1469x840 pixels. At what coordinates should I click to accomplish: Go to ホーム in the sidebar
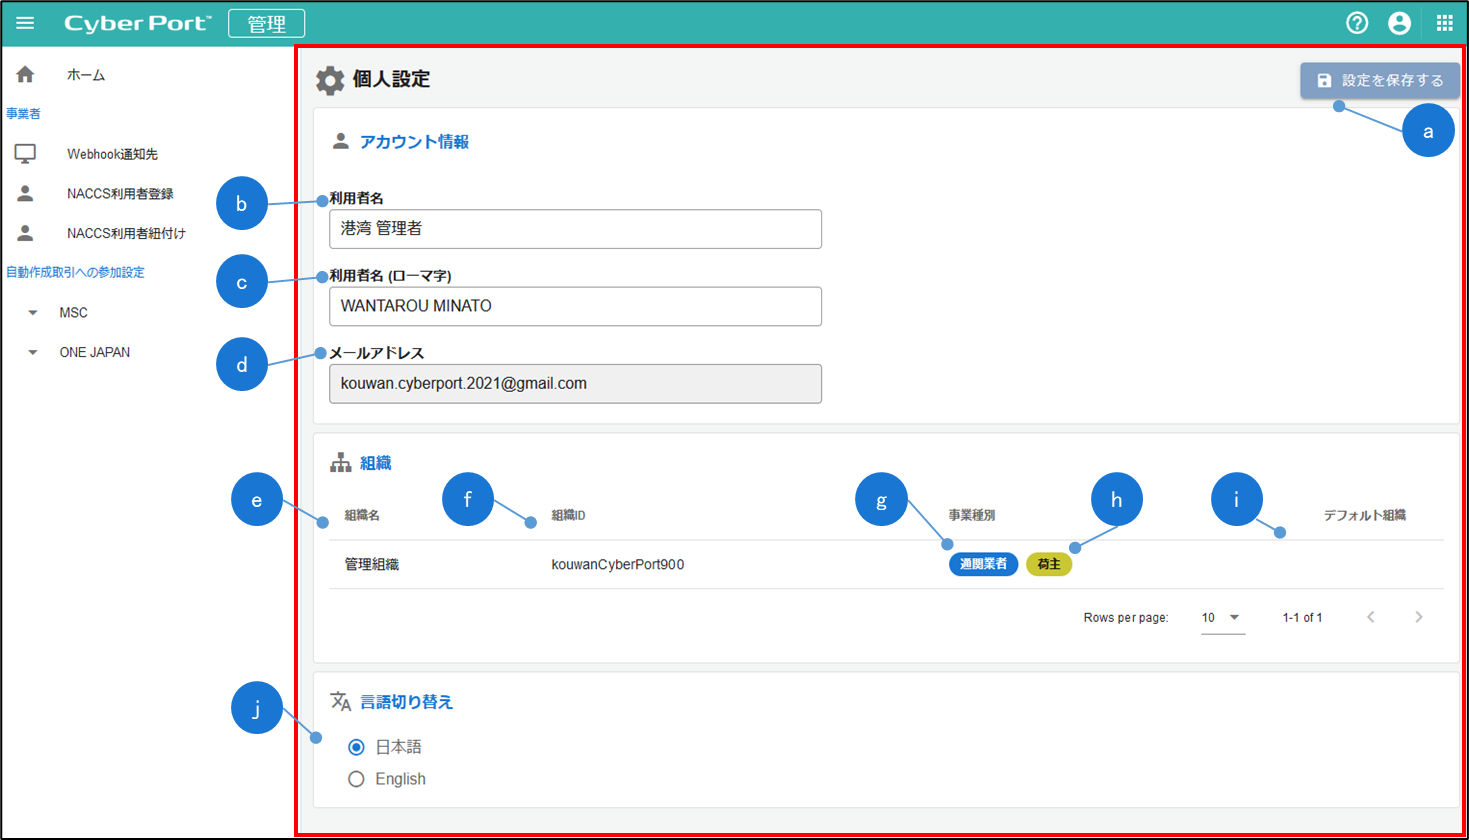coord(86,75)
